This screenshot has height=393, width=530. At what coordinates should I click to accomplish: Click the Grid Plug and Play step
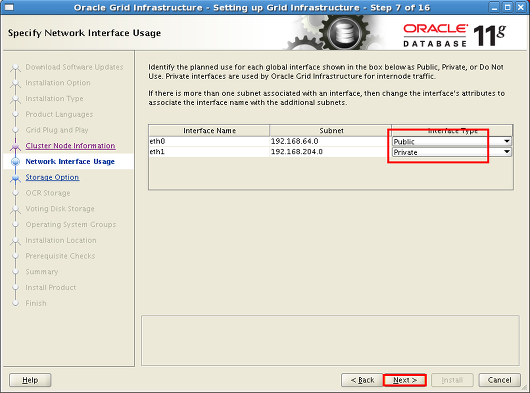coord(57,130)
